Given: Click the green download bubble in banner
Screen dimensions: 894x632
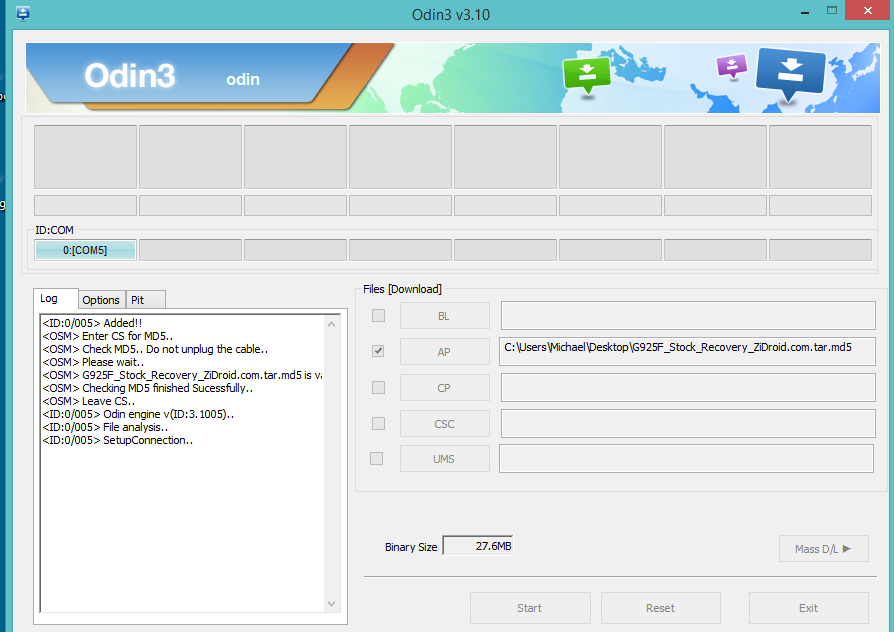Looking at the screenshot, I should (587, 76).
